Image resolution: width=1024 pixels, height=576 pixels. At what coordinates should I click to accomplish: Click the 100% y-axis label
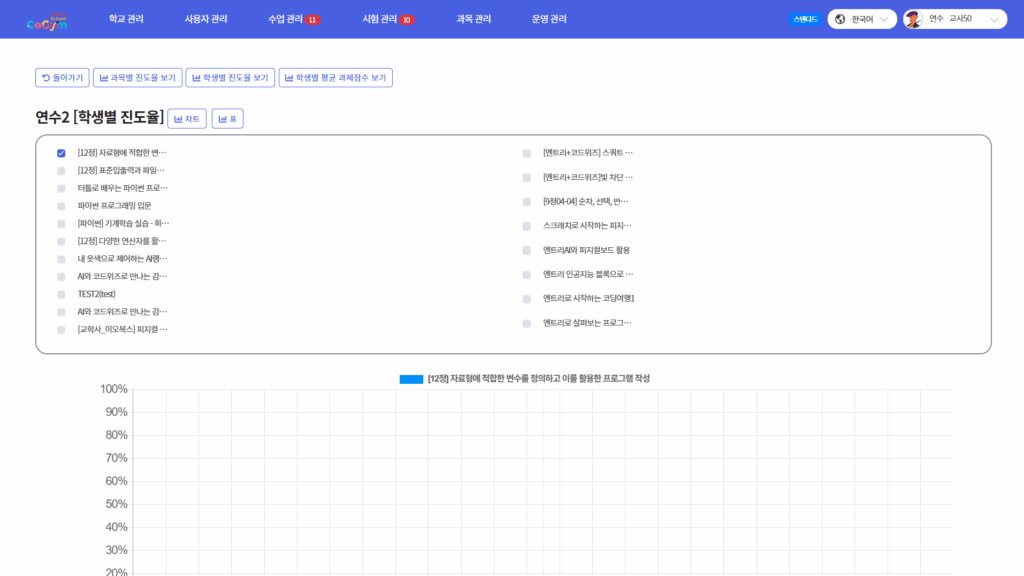point(114,389)
